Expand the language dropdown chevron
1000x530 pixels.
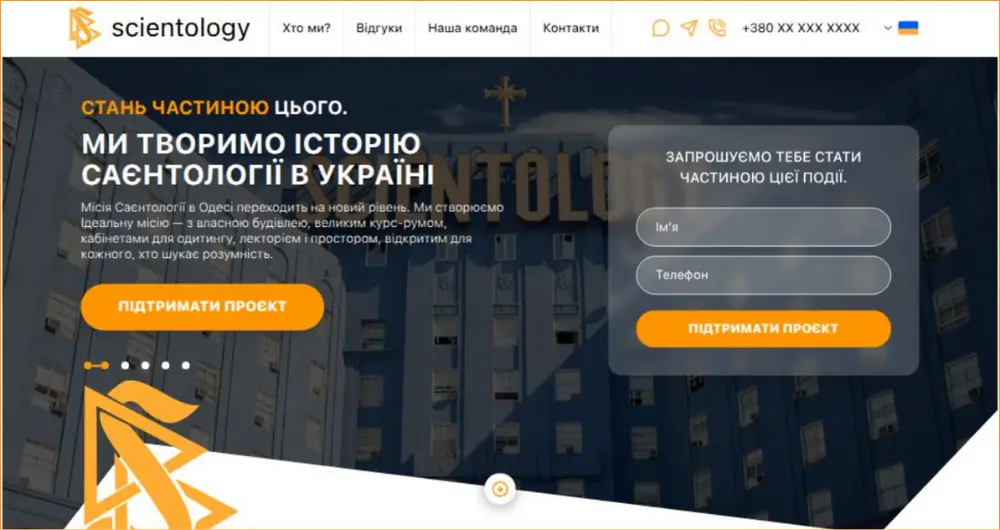pyautogui.click(x=888, y=28)
